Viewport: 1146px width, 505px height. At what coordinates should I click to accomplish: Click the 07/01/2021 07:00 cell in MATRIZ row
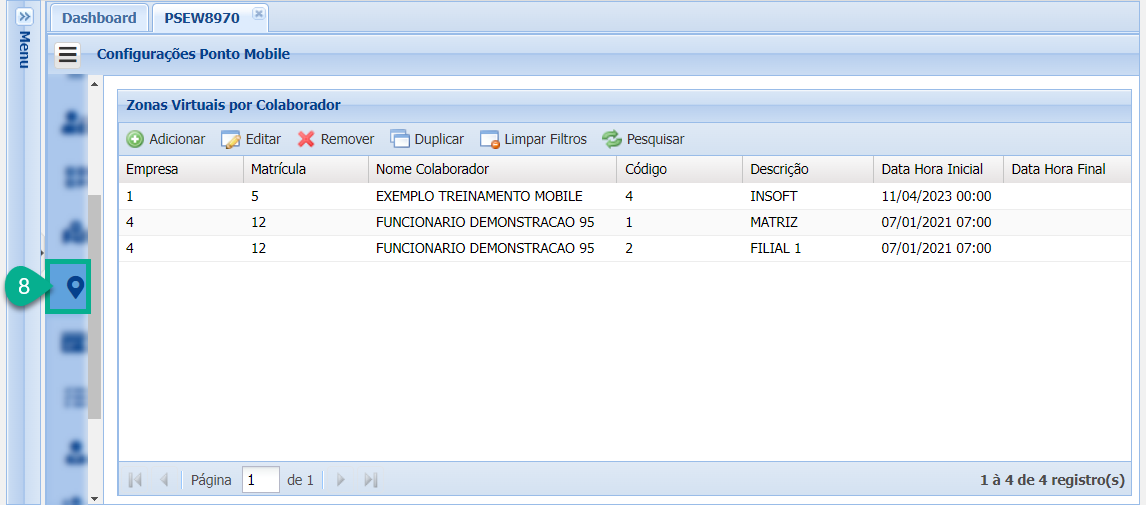tap(938, 222)
